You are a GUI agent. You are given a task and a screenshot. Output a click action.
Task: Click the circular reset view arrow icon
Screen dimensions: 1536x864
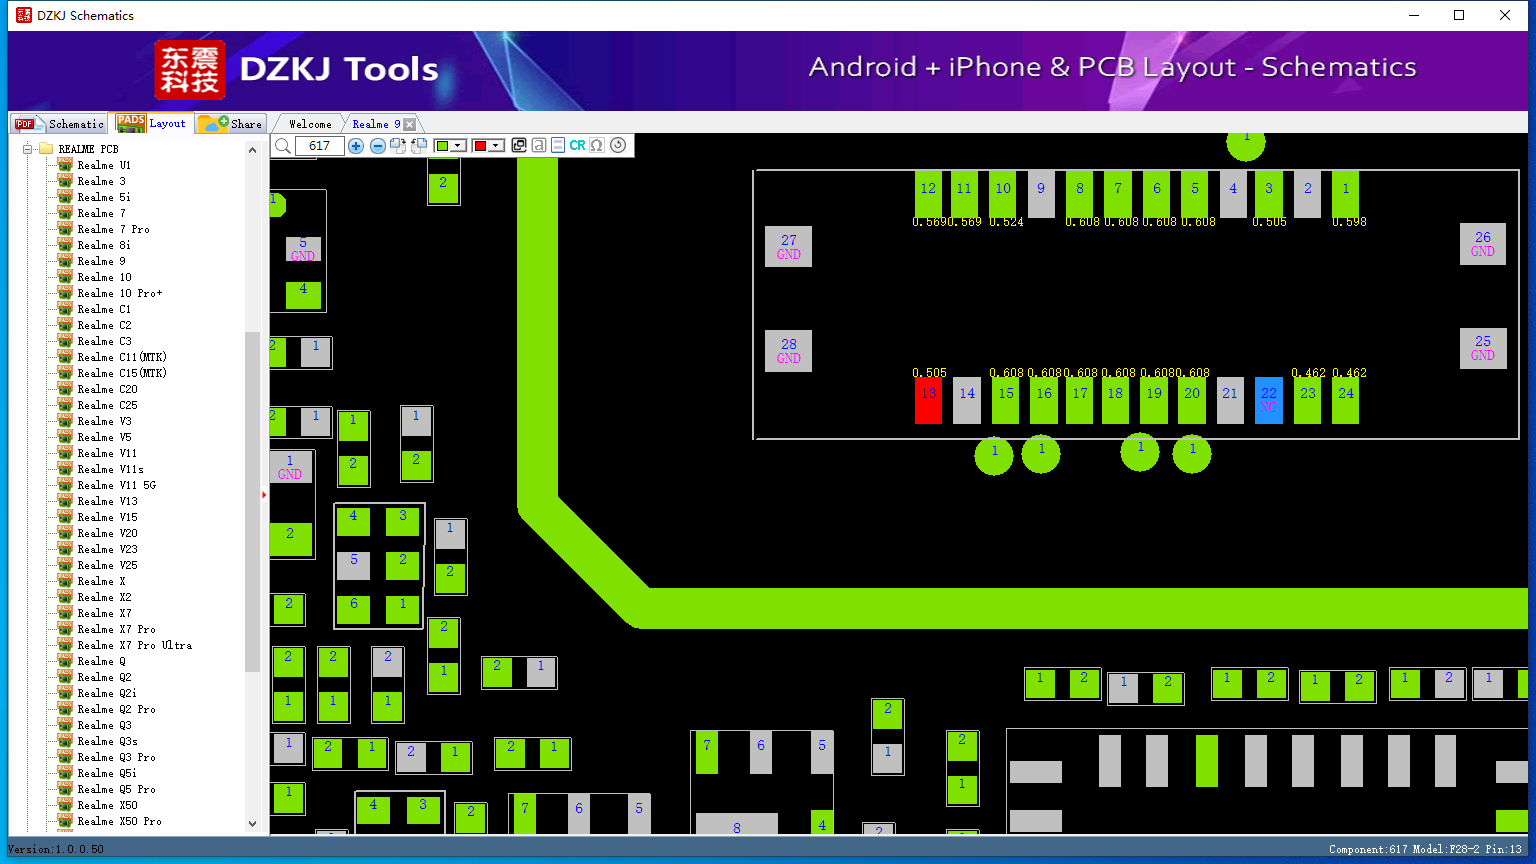(618, 146)
